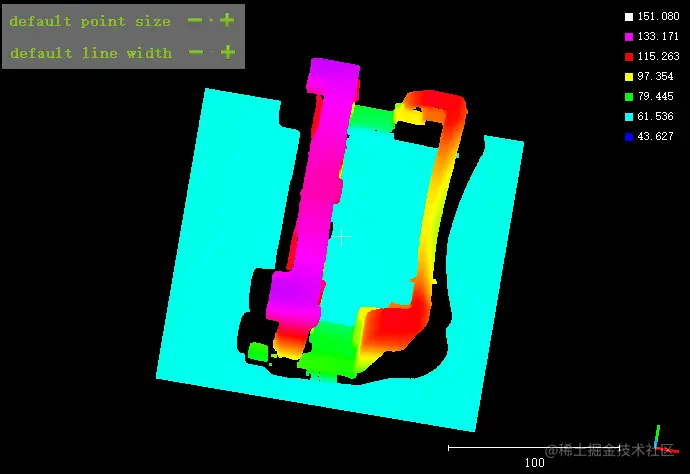Click the center crosshair pivot marker
The height and width of the screenshot is (474, 690).
click(341, 237)
